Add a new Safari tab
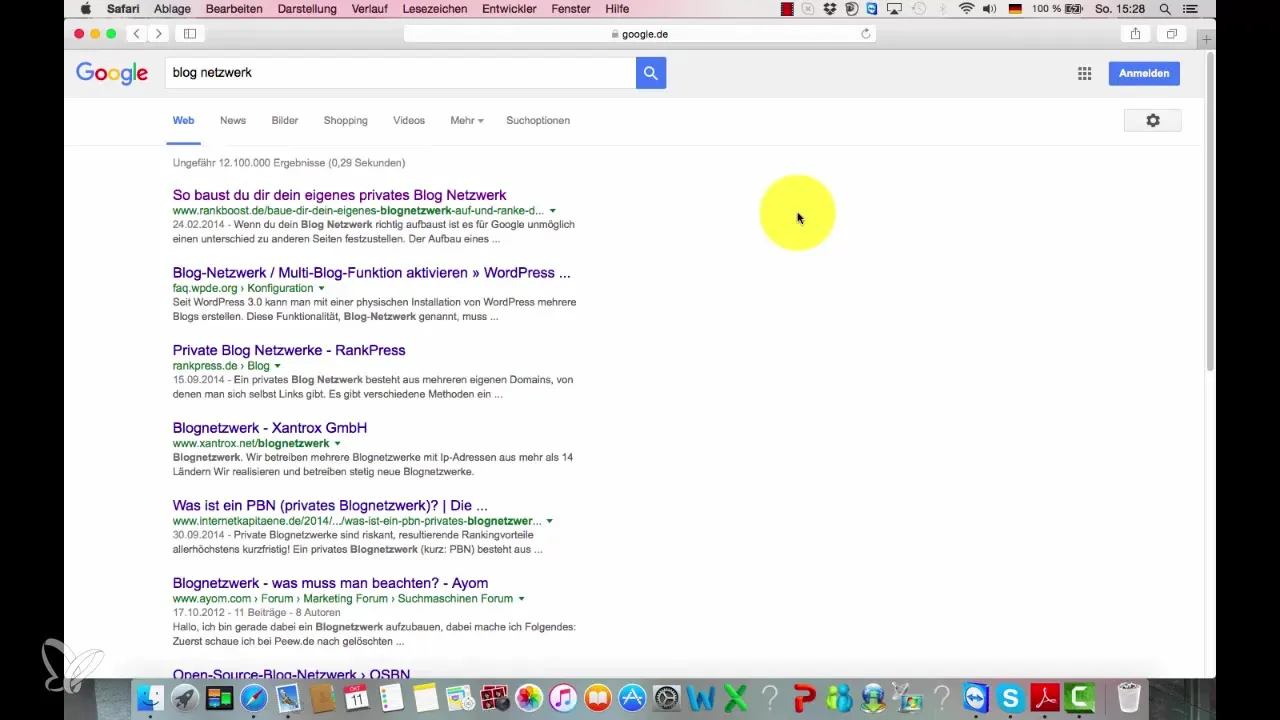Image resolution: width=1280 pixels, height=720 pixels. pyautogui.click(x=1206, y=38)
